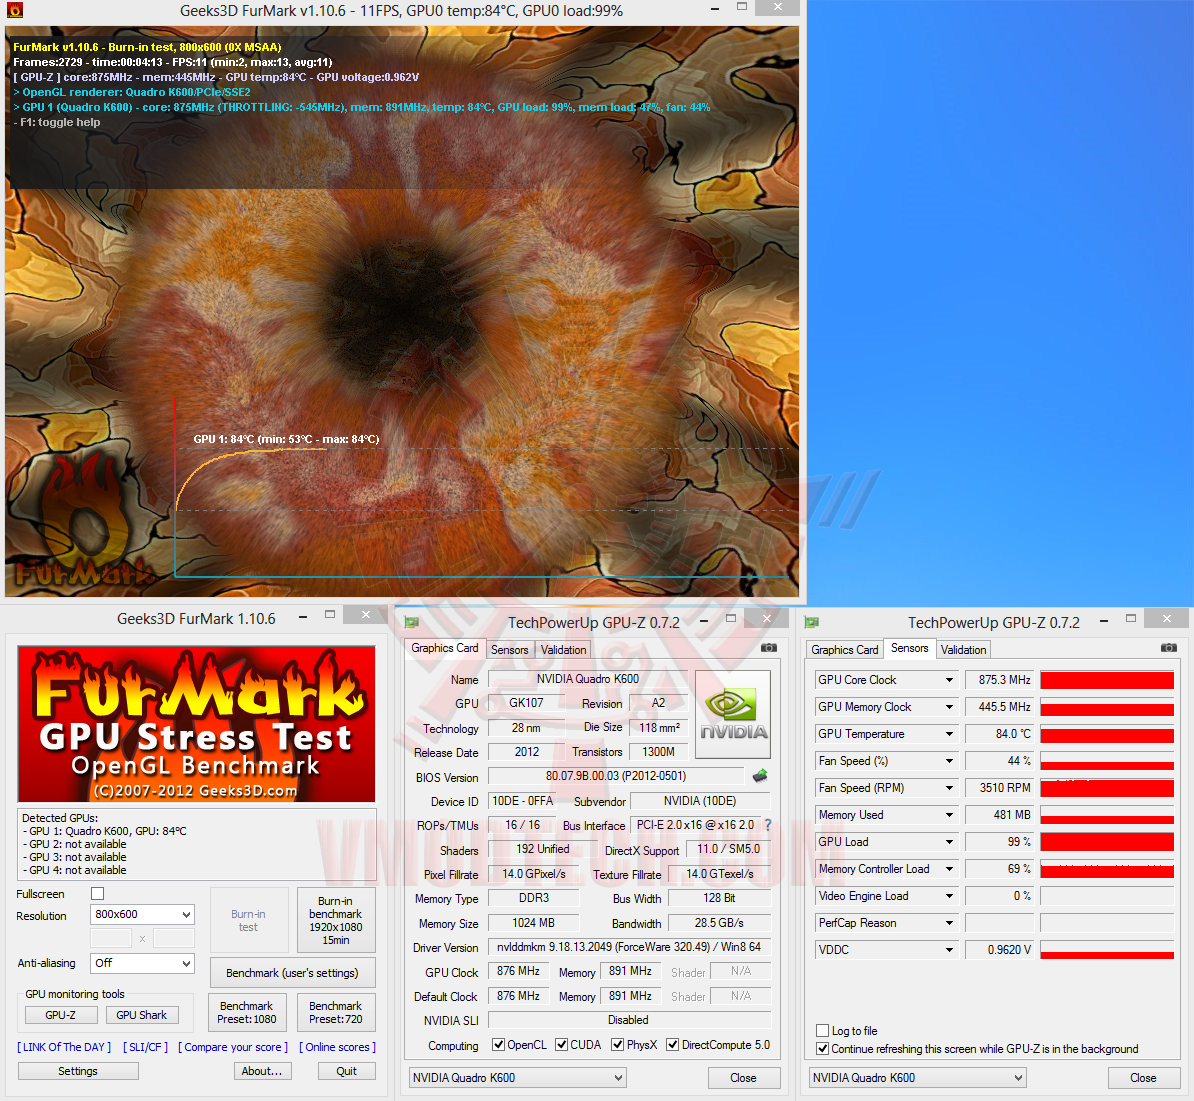Screen dimensions: 1194x1101
Task: Select Graphics Card tab in left GPU-Z window
Action: coord(445,648)
